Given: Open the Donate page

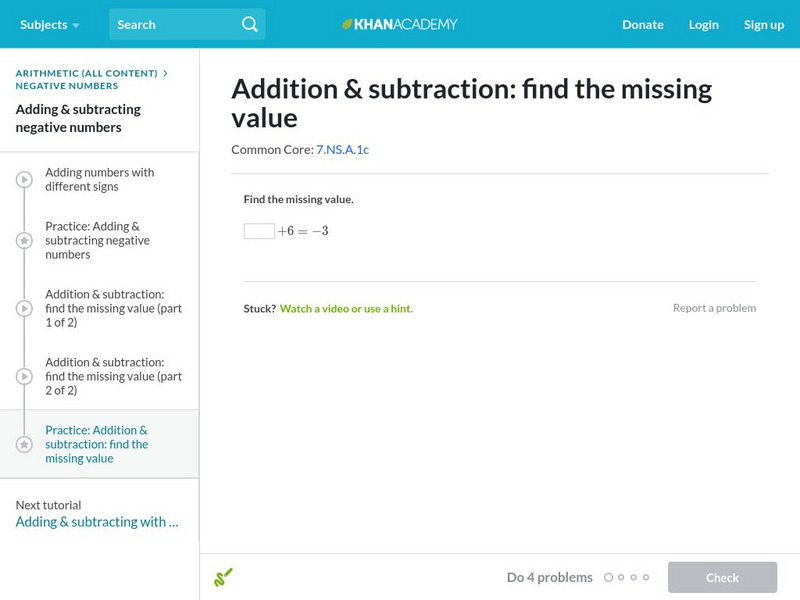Looking at the screenshot, I should click(x=642, y=24).
